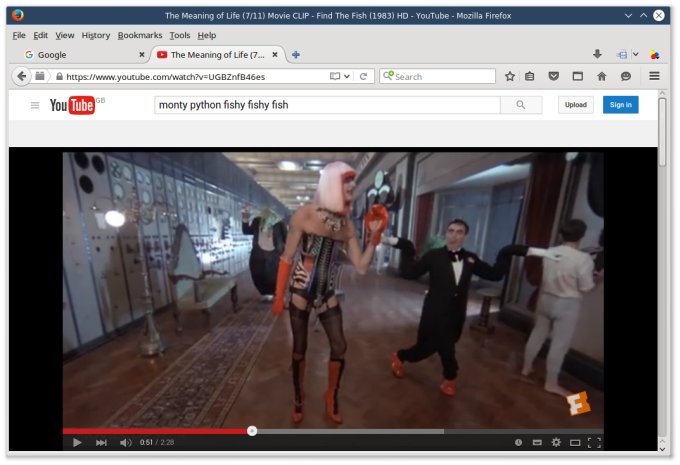Open the Firefox hamburger menu
Image resolution: width=680 pixels, height=465 pixels.
coord(654,76)
